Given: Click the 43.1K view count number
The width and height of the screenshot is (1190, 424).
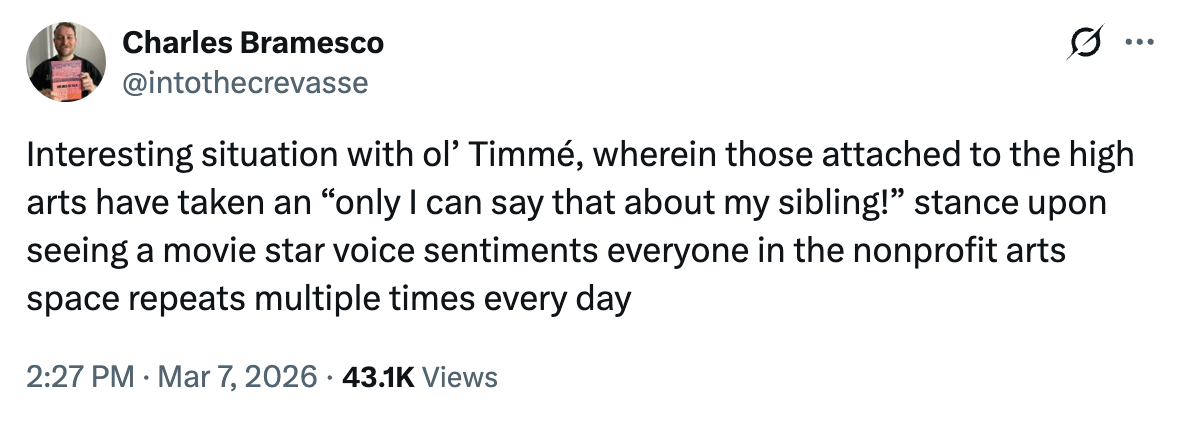Looking at the screenshot, I should (x=378, y=377).
